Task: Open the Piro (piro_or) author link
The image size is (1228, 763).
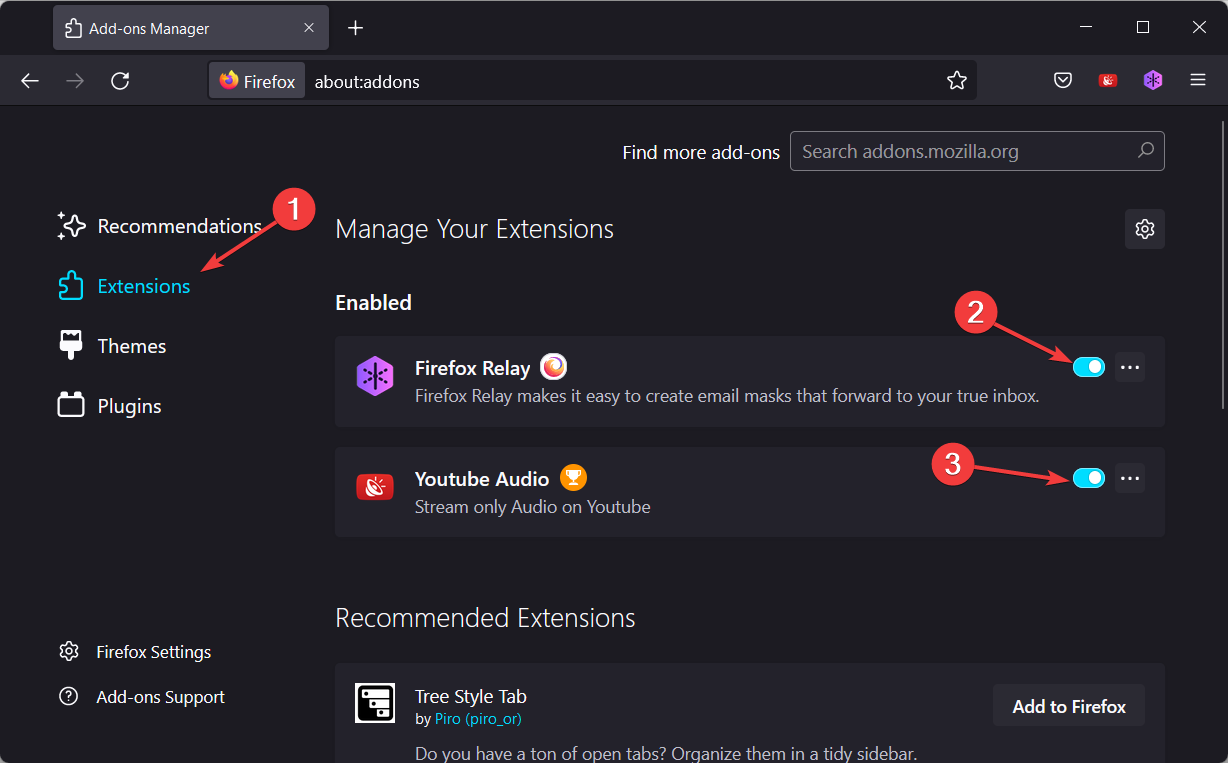Action: (x=478, y=719)
